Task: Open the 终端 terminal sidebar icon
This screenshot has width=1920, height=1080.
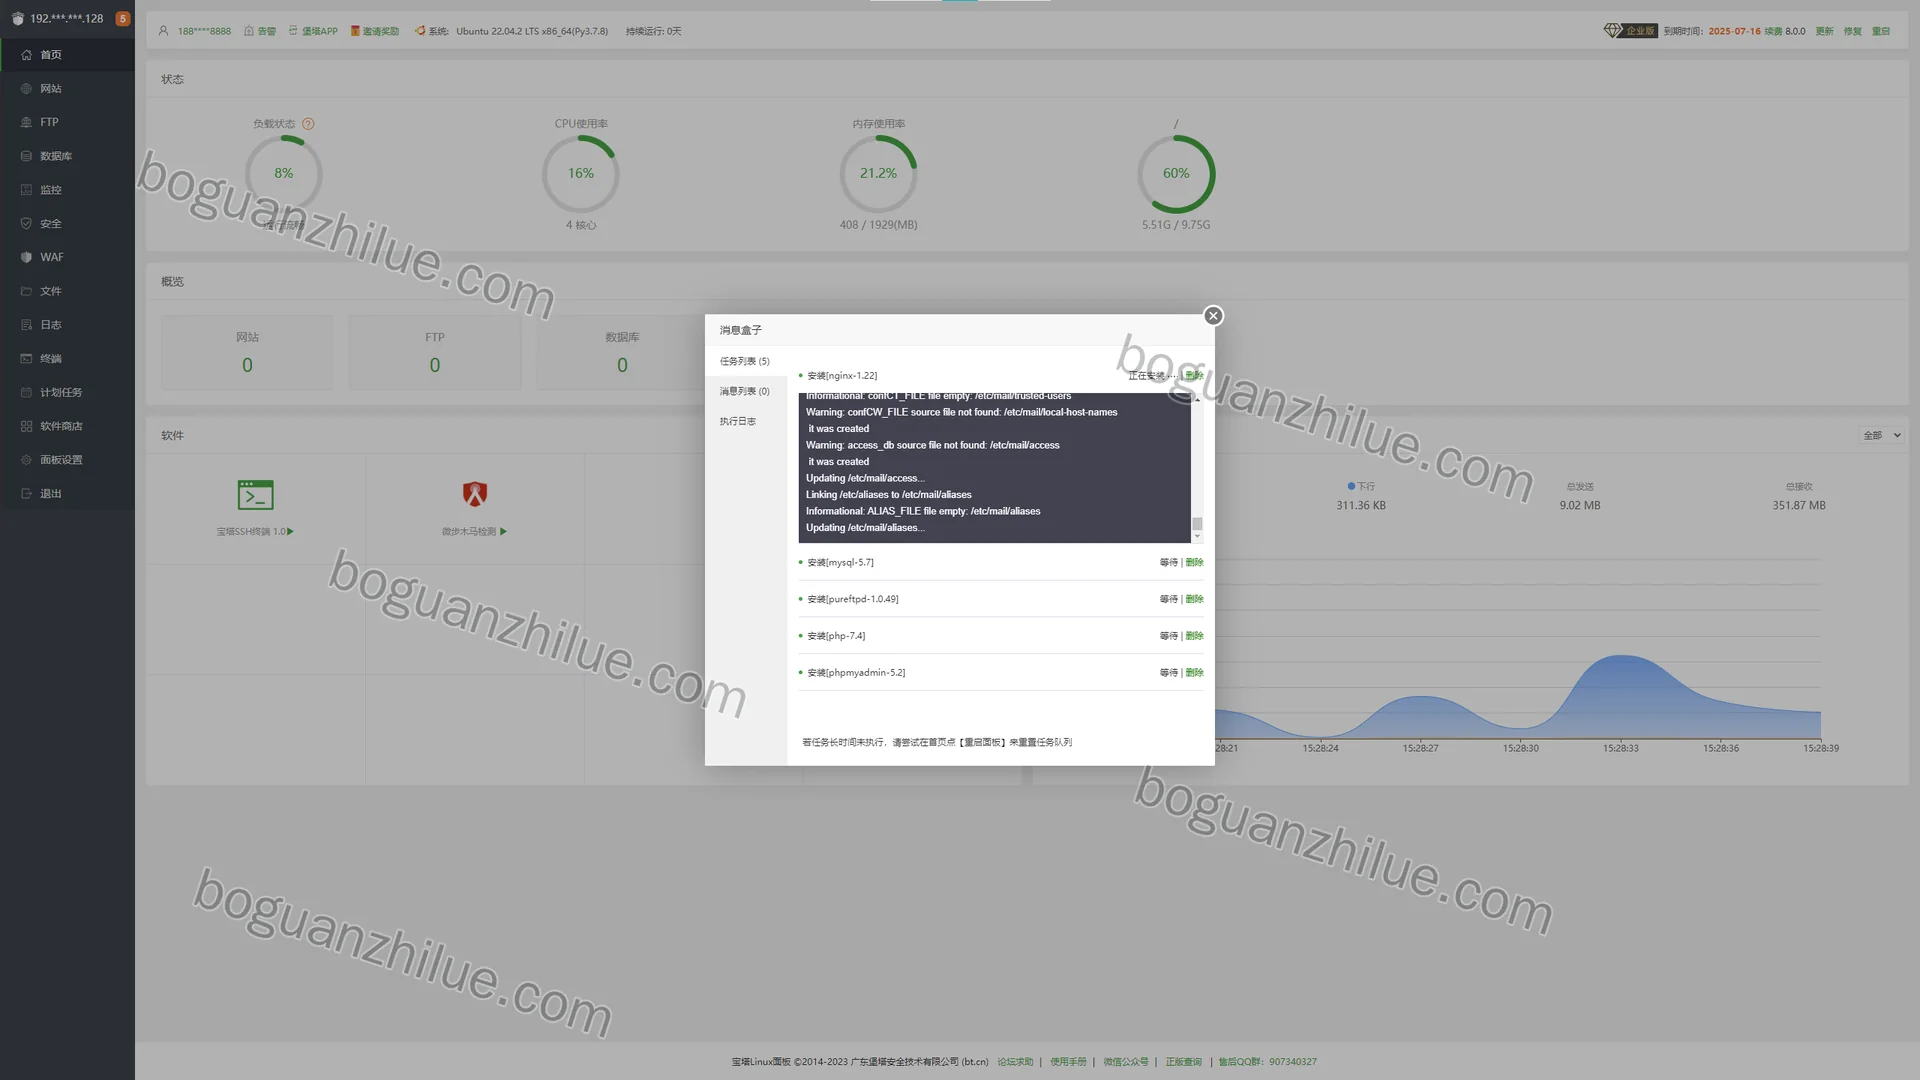Action: click(26, 358)
